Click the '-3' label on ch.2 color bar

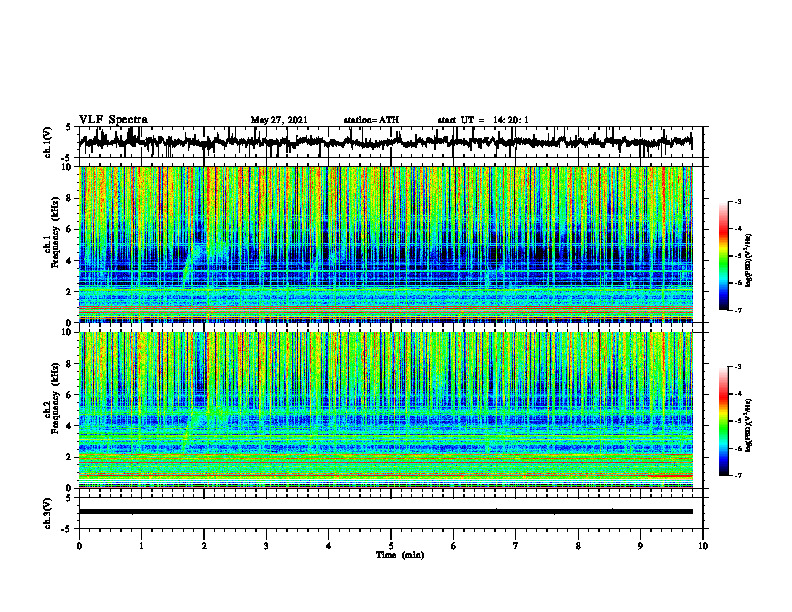[737, 367]
